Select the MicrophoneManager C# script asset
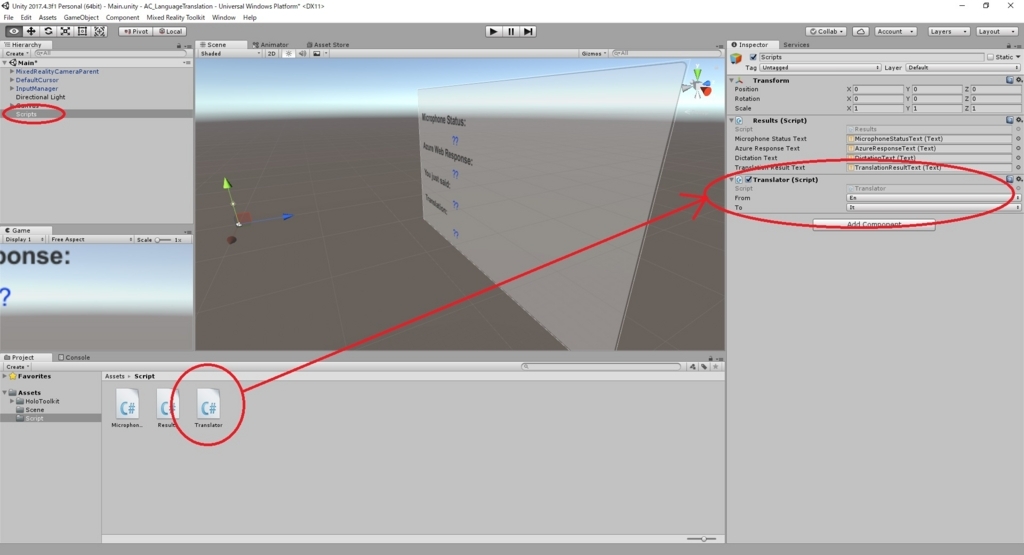1024x555 pixels. click(127, 409)
